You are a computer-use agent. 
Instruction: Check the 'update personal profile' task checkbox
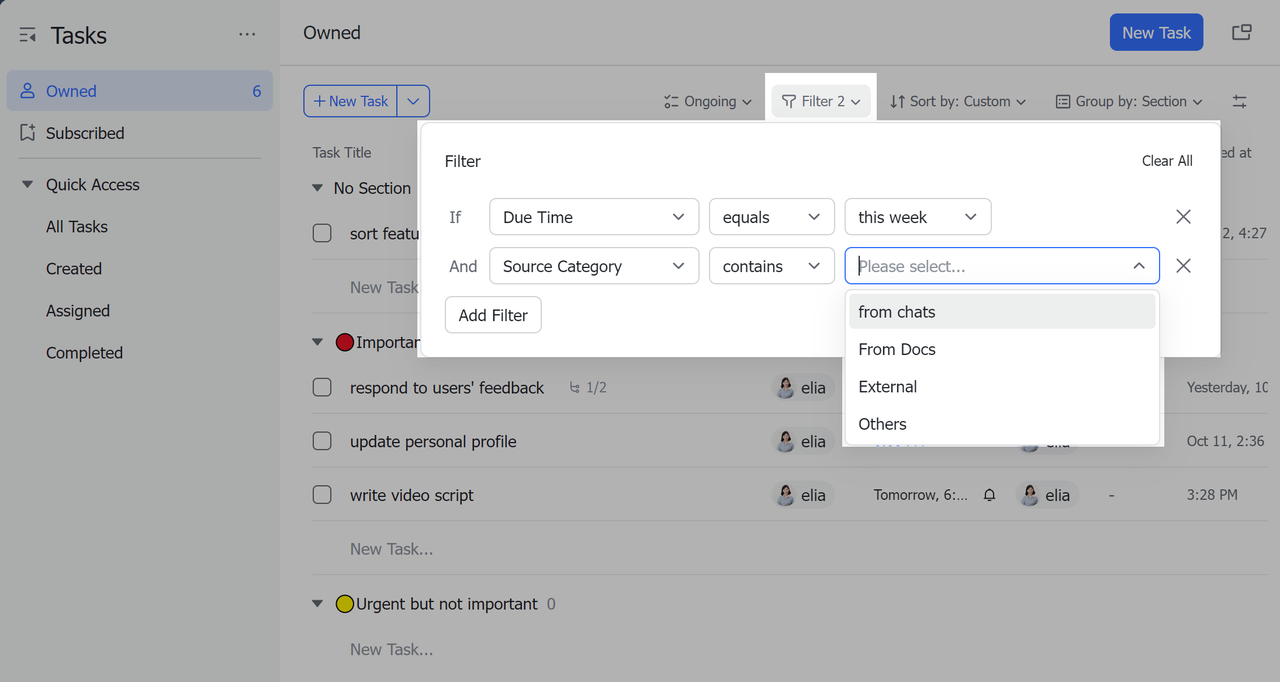pyautogui.click(x=322, y=441)
